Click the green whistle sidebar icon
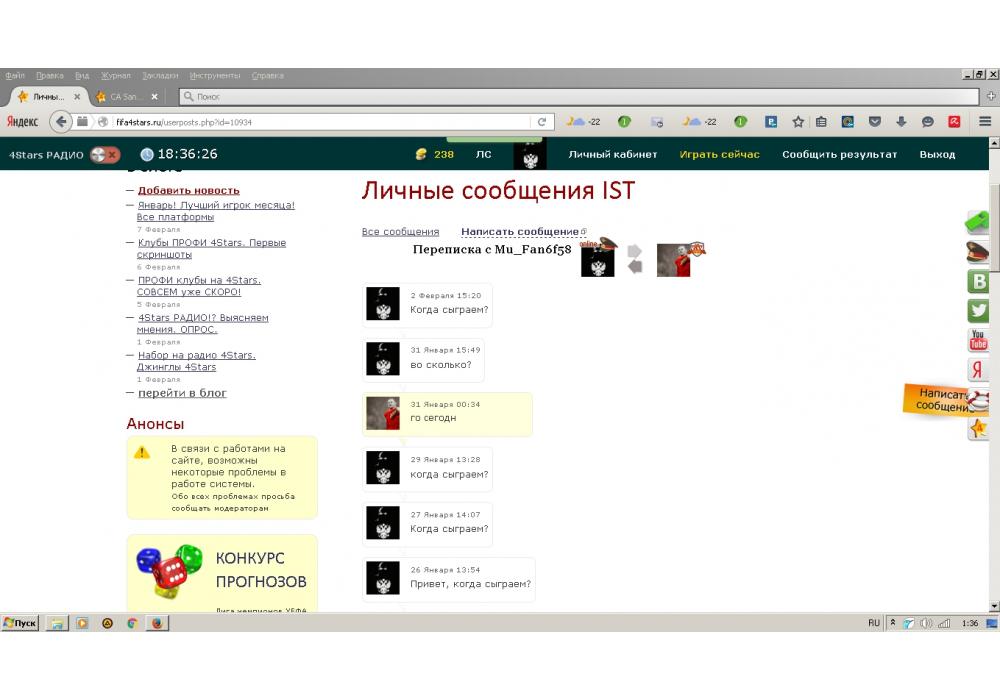Image resolution: width=1000 pixels, height=700 pixels. point(977,222)
